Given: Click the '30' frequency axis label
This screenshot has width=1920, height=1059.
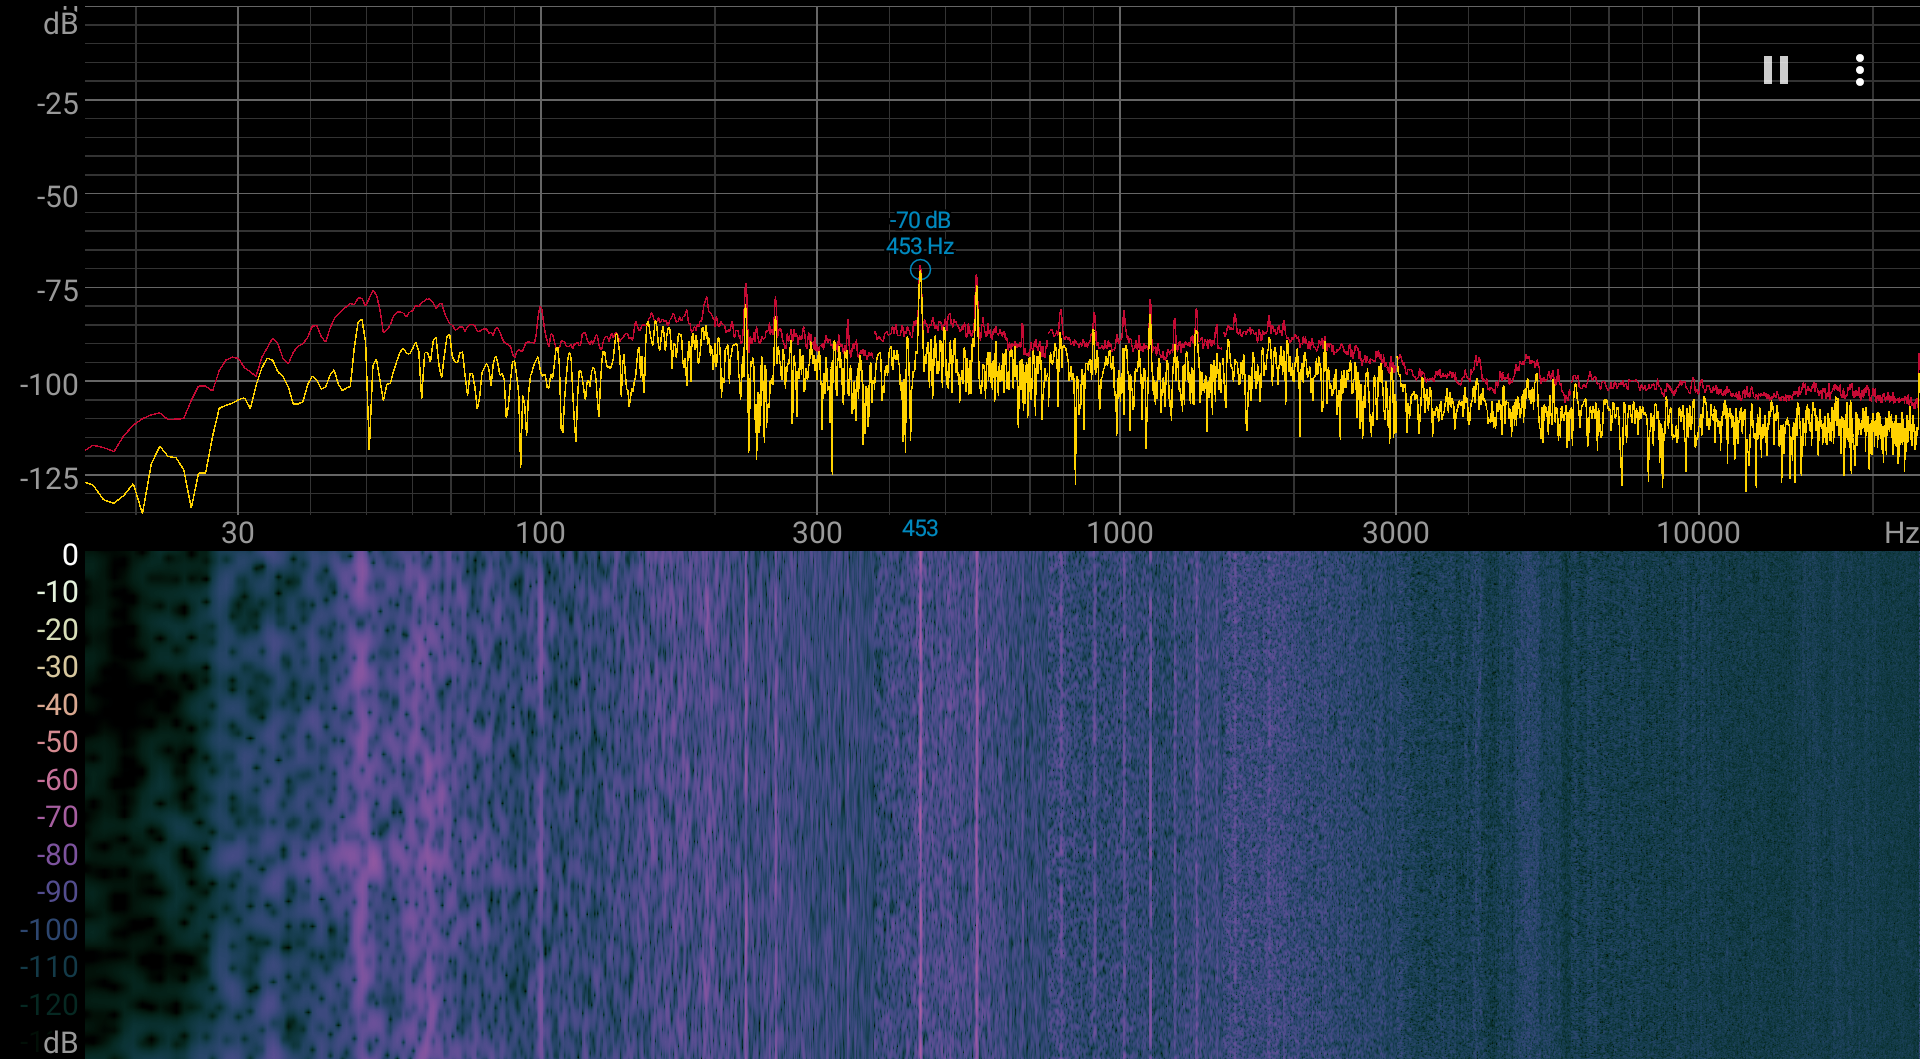Looking at the screenshot, I should coord(238,533).
